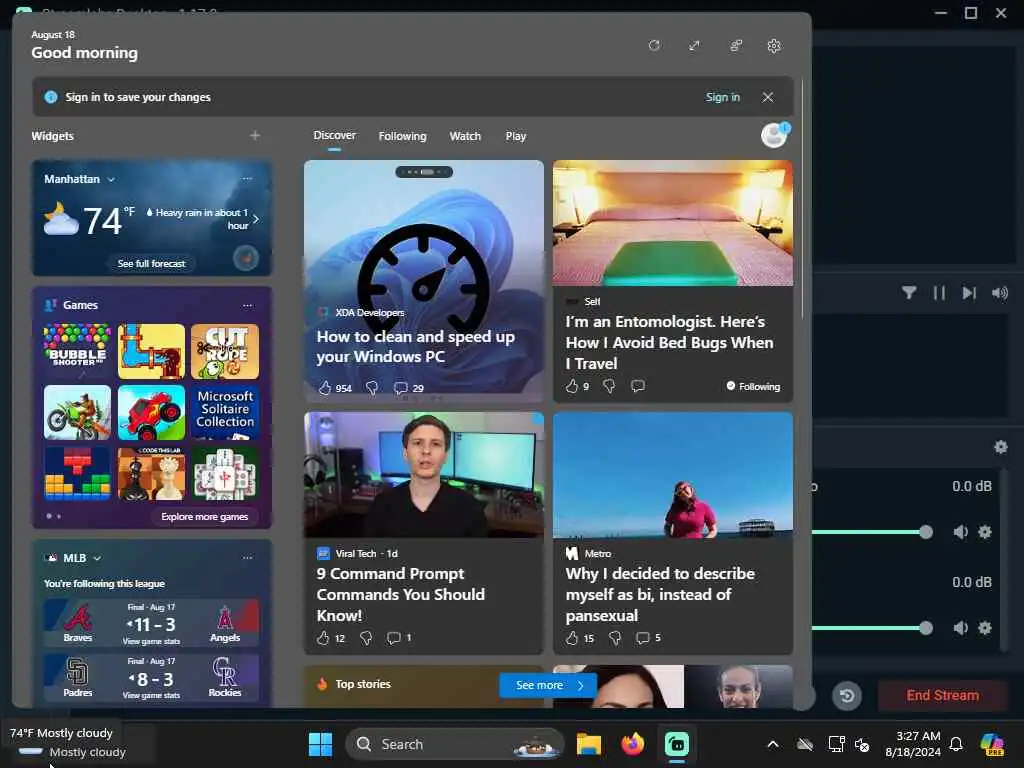1024x768 pixels.
Task: Open the connected-devices icon in widgets header
Action: coord(736,46)
